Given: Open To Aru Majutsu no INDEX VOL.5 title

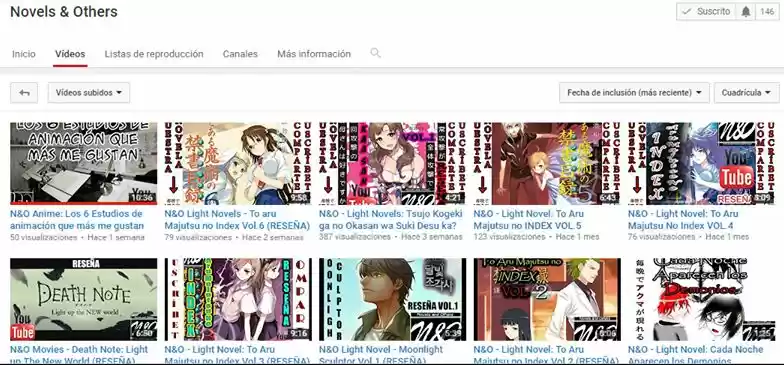Looking at the screenshot, I should click(x=528, y=220).
